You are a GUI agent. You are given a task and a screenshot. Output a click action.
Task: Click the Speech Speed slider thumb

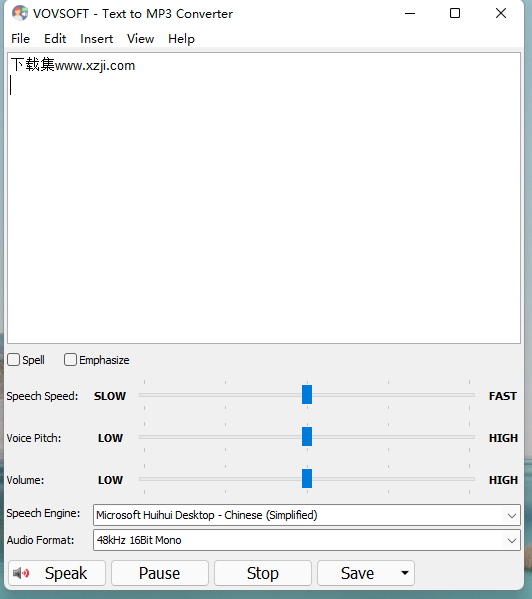coord(307,395)
